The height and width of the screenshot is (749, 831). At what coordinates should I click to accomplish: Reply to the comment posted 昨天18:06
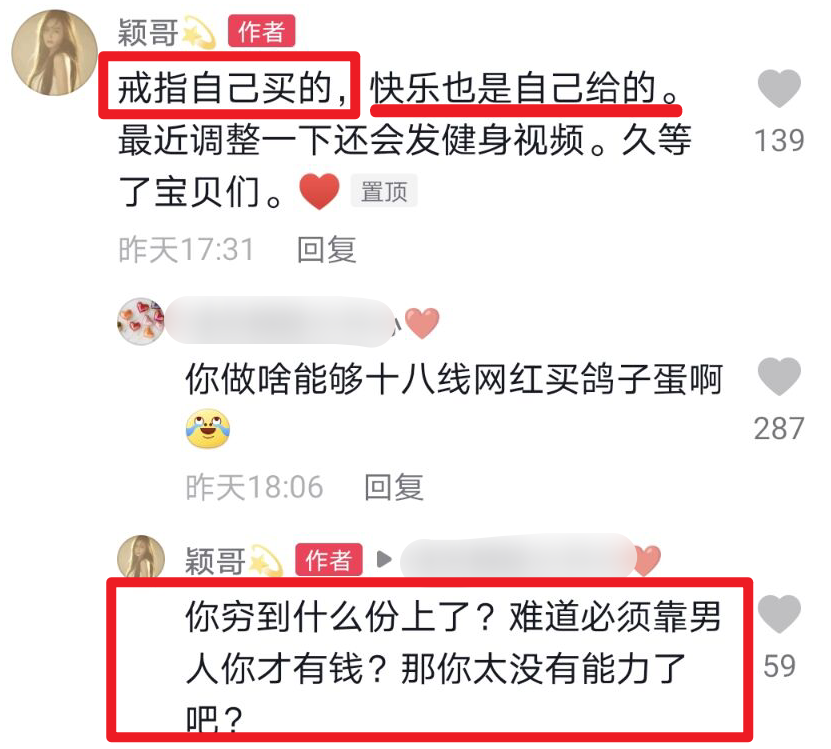click(x=394, y=487)
